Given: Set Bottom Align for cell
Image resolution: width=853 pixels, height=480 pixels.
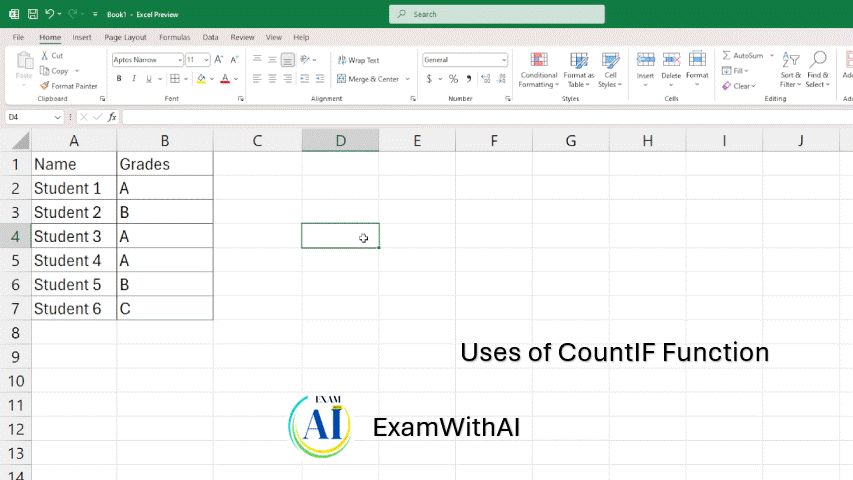Looking at the screenshot, I should pos(288,60).
